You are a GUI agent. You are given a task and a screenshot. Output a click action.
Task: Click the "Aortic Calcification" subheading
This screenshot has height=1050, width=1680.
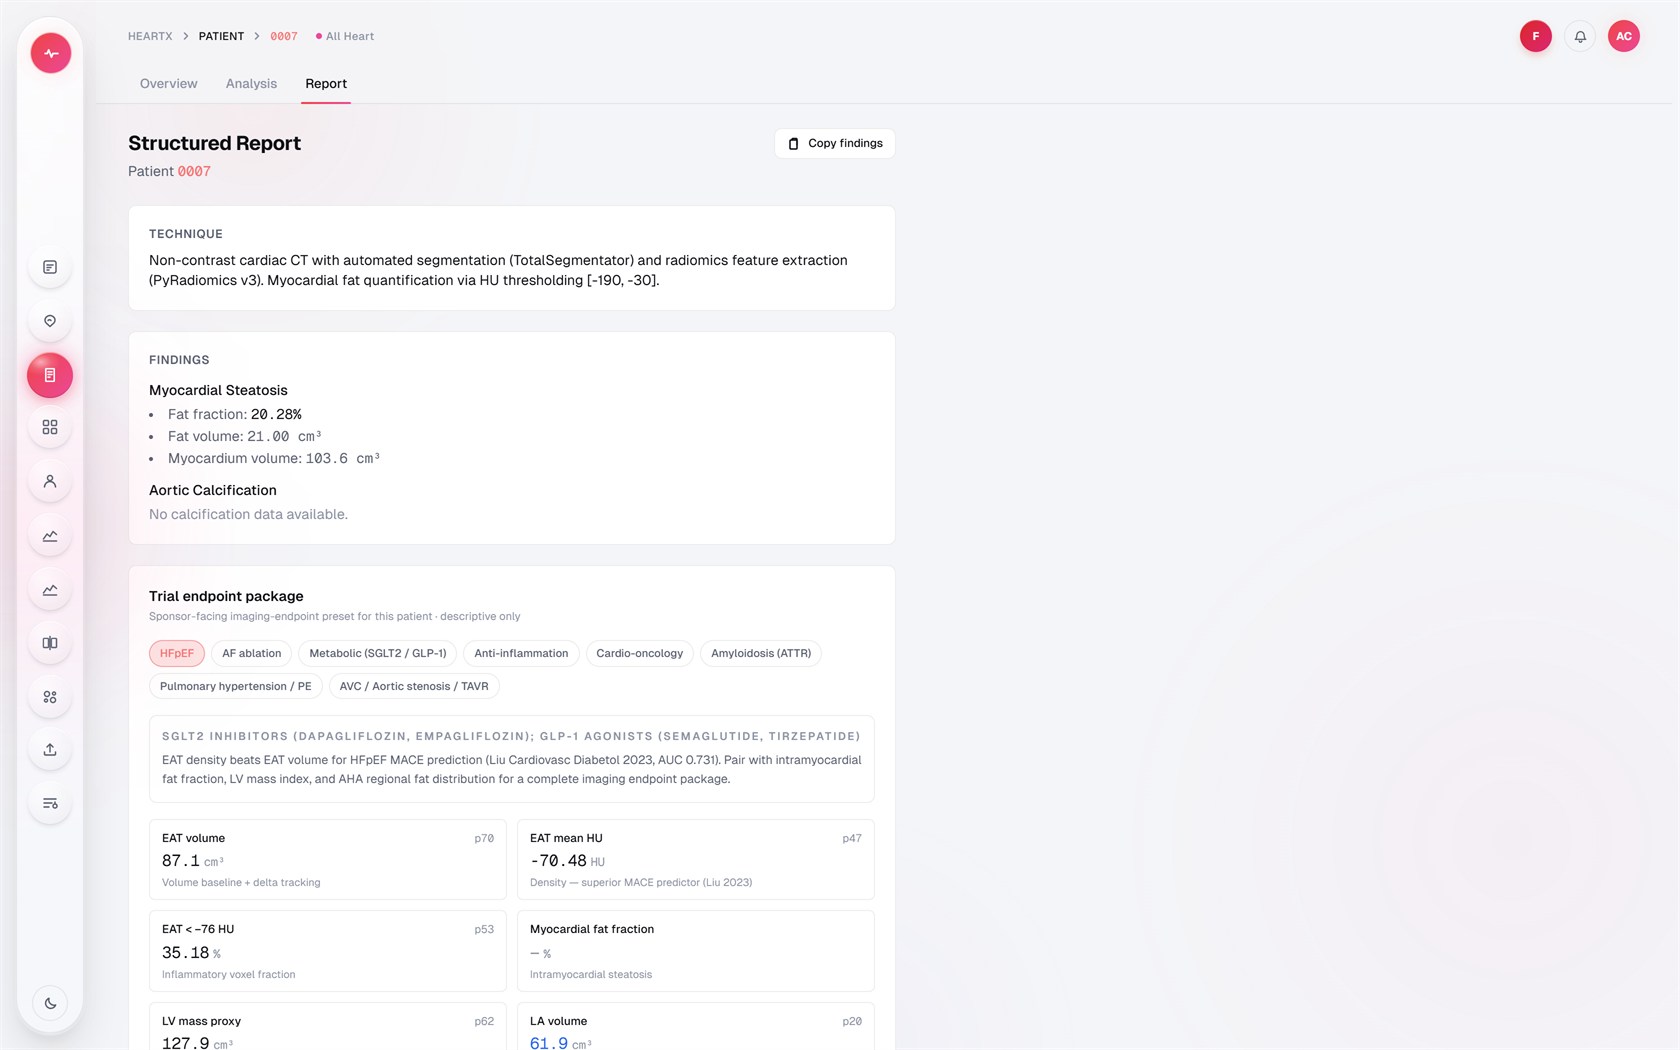213,490
